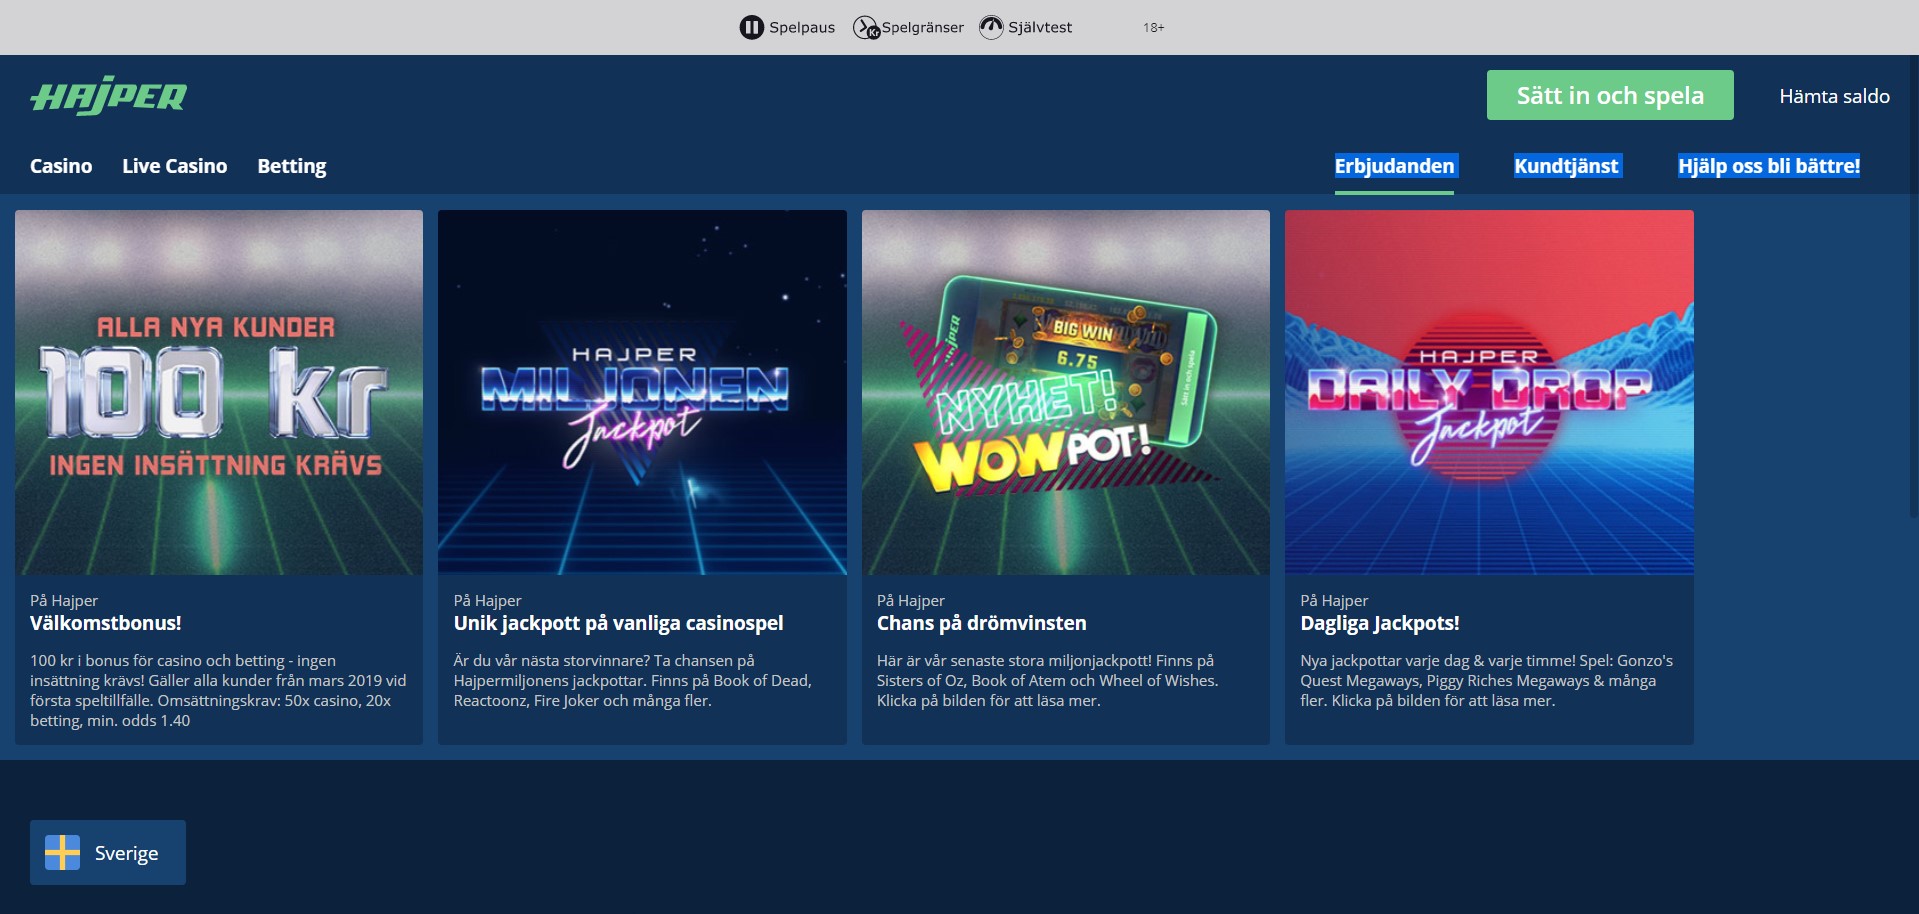
Task: Click Hämta saldo
Action: pyautogui.click(x=1834, y=96)
